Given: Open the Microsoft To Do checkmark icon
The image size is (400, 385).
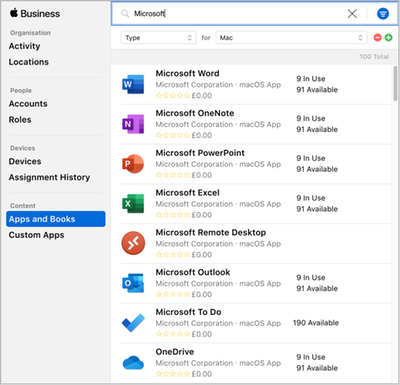Looking at the screenshot, I should 133,323.
